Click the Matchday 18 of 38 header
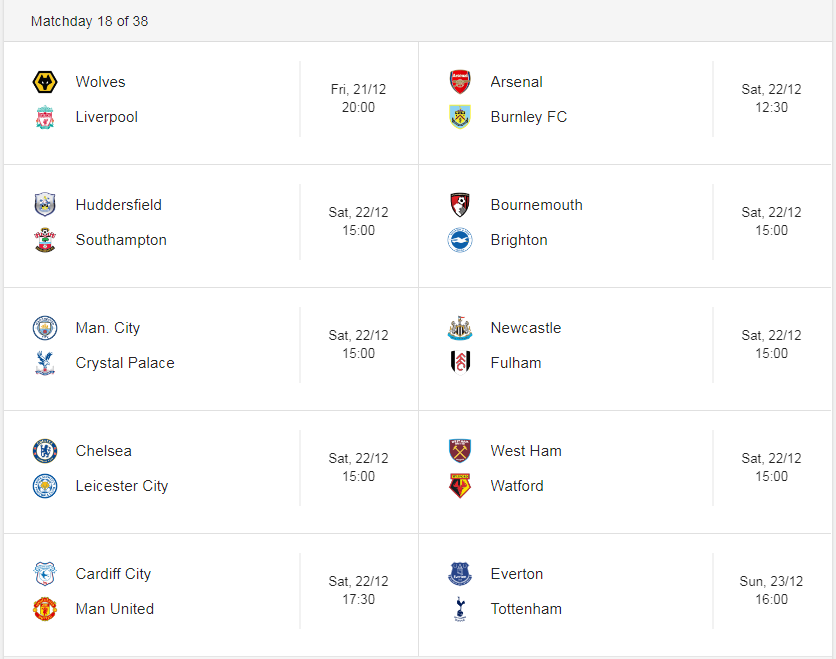Viewport: 836px width, 659px height. click(x=89, y=21)
